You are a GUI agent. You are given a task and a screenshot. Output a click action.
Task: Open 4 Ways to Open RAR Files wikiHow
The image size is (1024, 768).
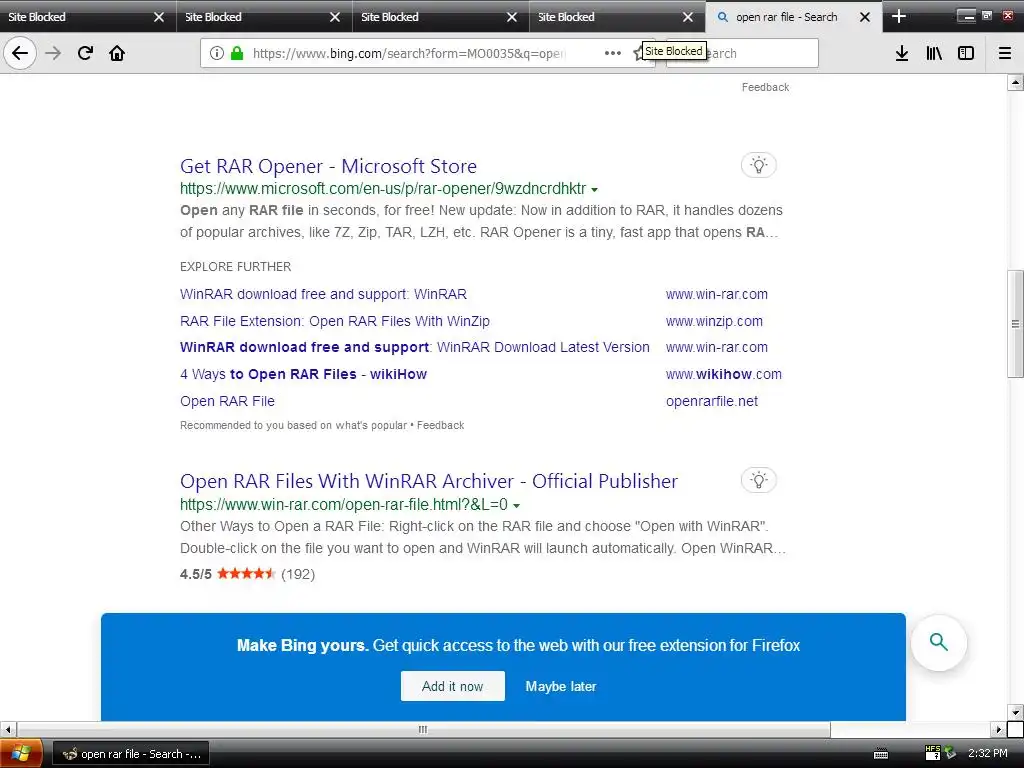[x=304, y=374]
